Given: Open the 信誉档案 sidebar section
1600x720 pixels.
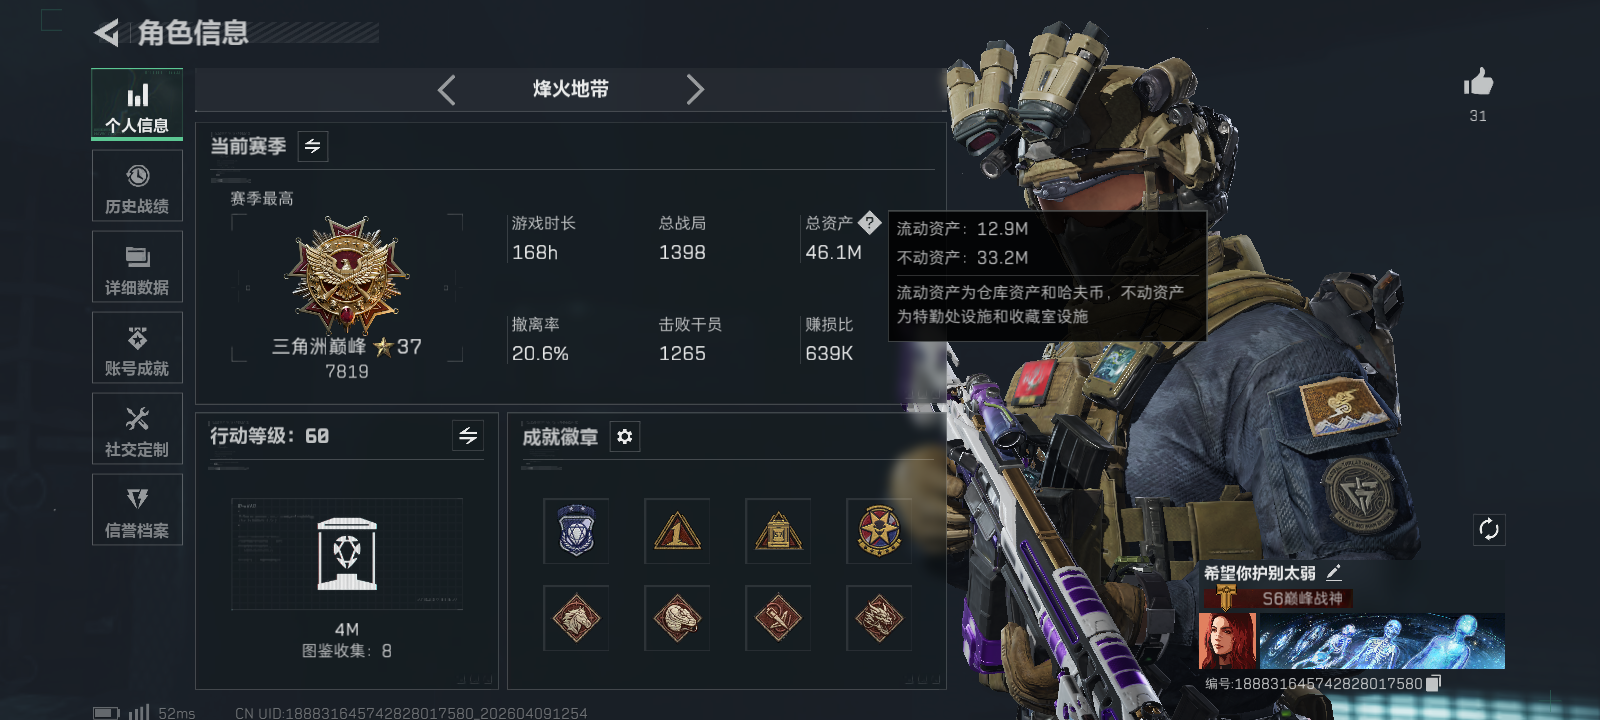Looking at the screenshot, I should tap(137, 510).
